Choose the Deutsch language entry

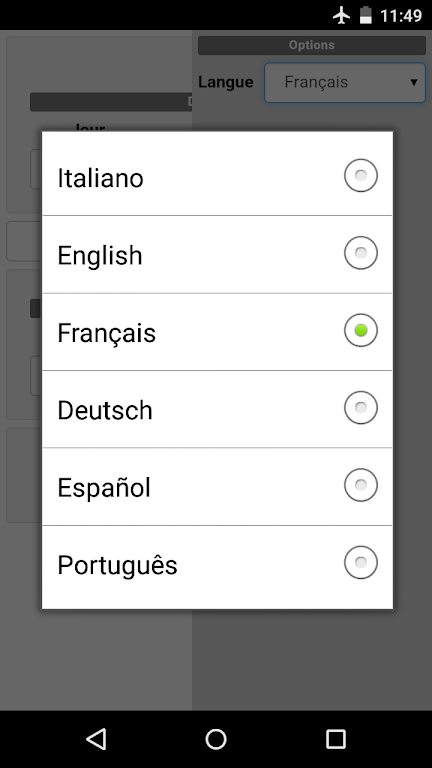pyautogui.click(x=217, y=409)
